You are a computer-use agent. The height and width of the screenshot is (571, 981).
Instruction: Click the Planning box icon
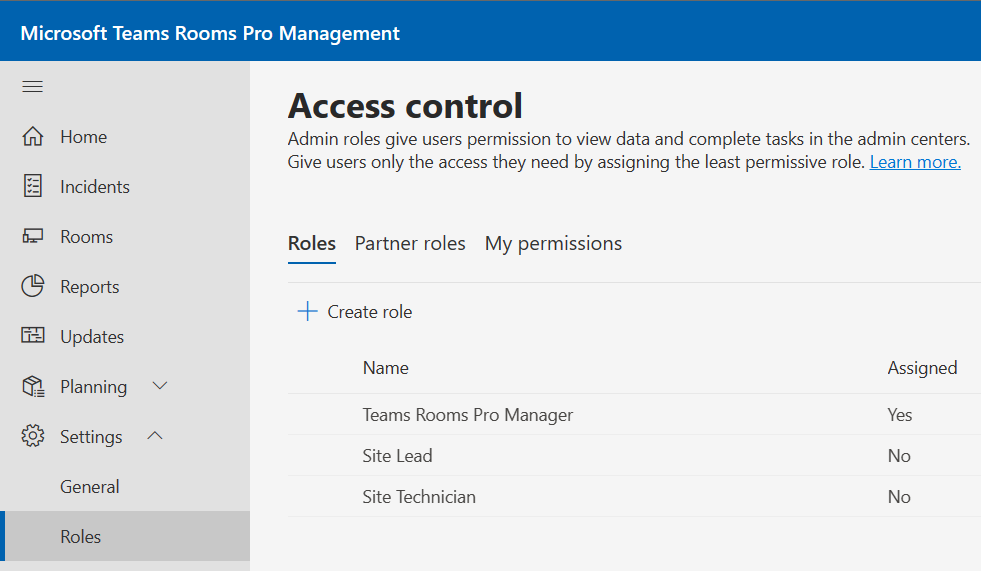click(33, 387)
